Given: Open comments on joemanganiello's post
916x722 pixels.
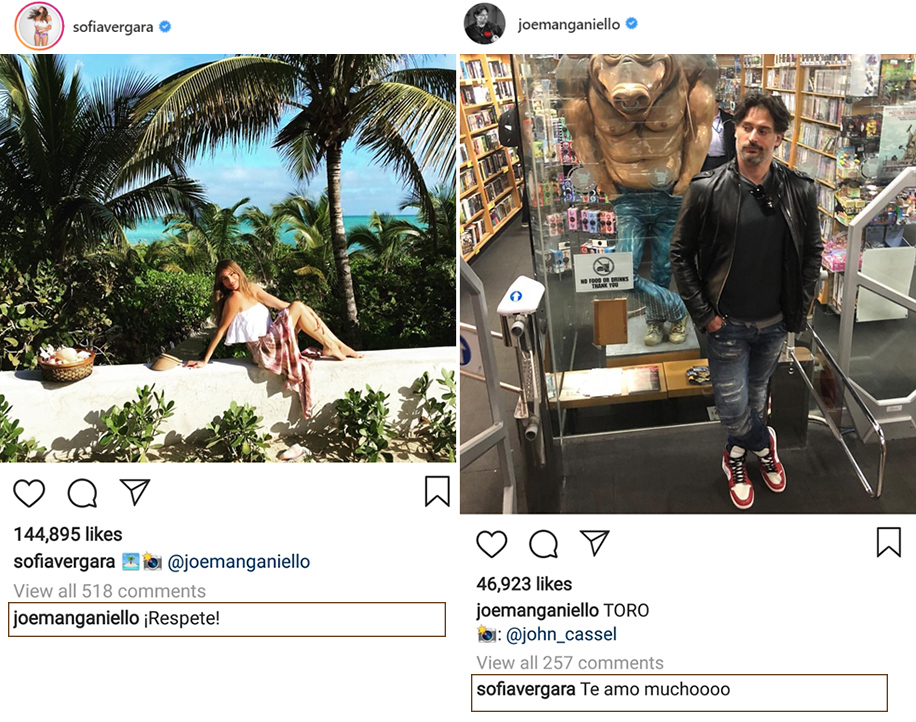Looking at the screenshot, I should coord(543,544).
